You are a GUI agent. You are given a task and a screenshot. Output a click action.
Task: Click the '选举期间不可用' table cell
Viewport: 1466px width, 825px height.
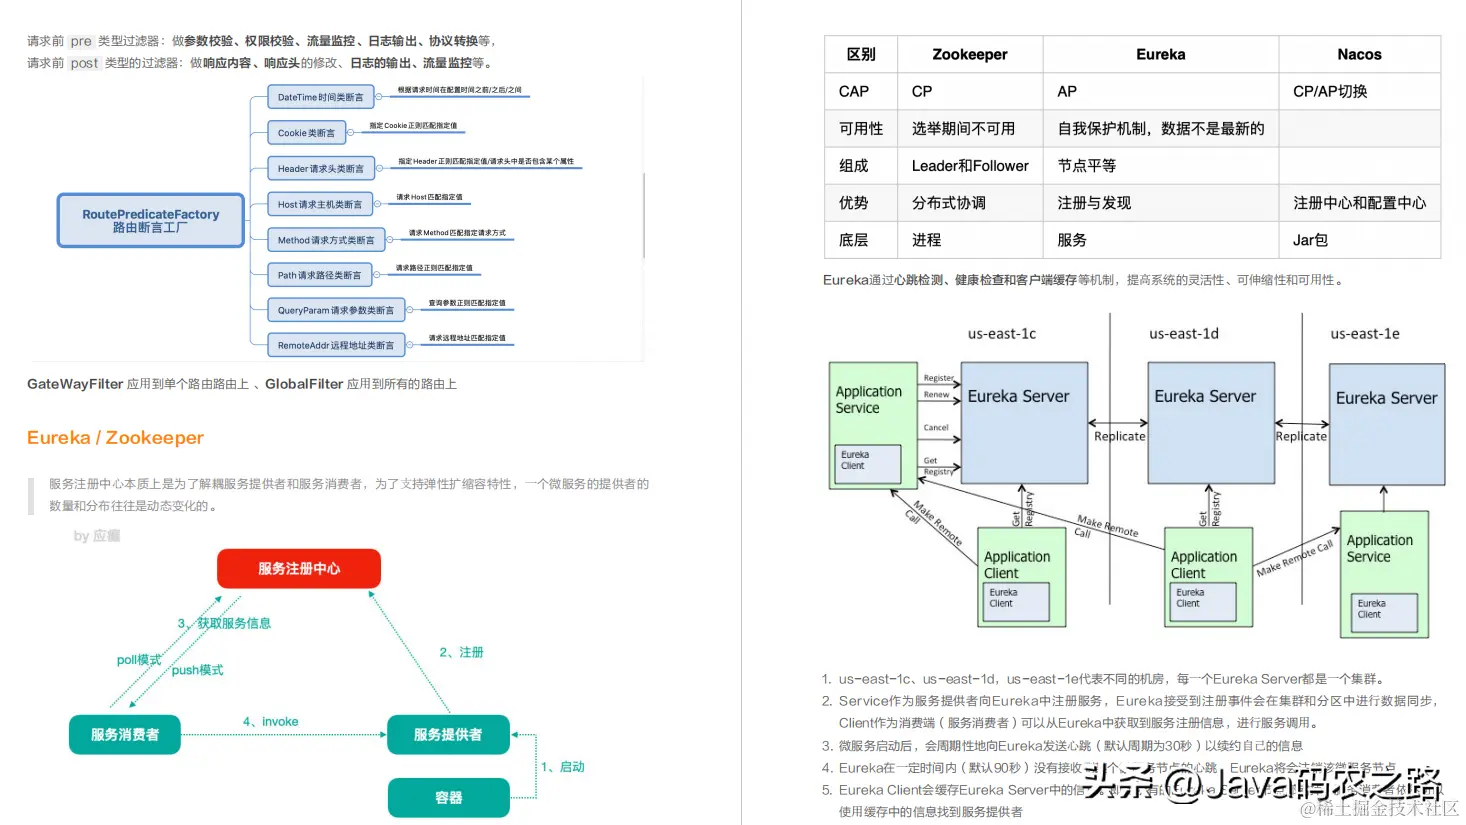(x=970, y=128)
